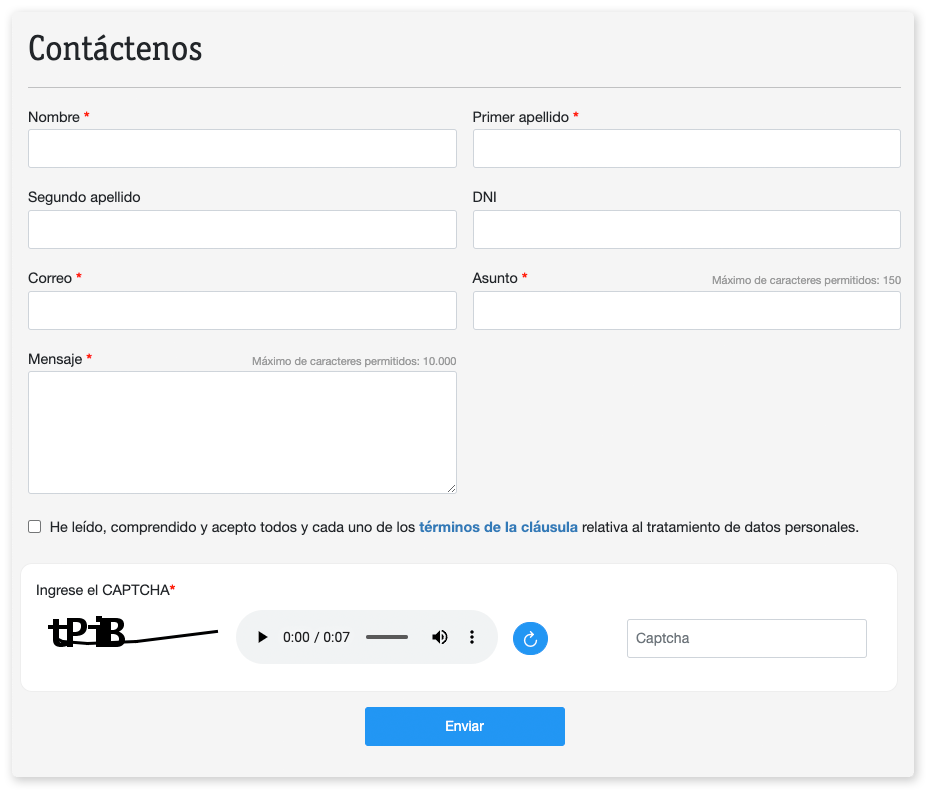
Task: Accept the personal data terms checkbox
Action: [x=35, y=527]
